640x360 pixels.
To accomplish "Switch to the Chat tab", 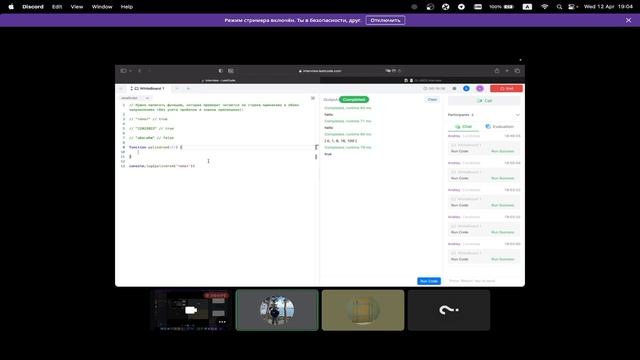I will (464, 127).
